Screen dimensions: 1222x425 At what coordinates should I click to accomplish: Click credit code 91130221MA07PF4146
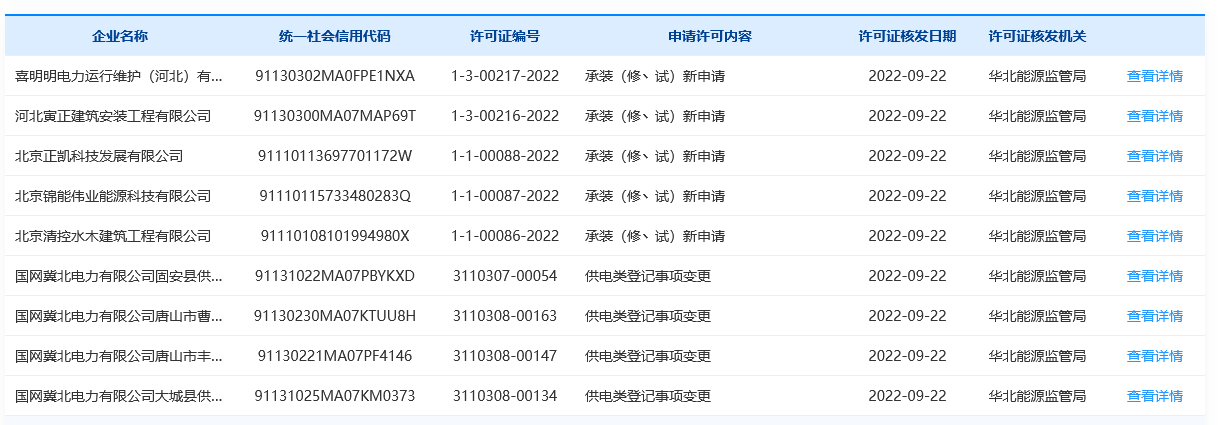[335, 356]
